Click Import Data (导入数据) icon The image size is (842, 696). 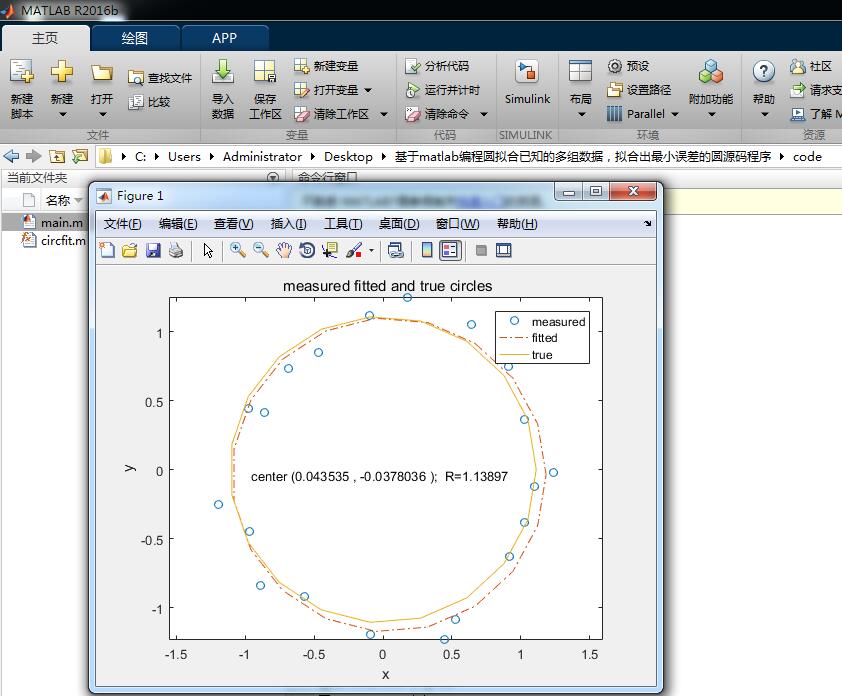[222, 72]
